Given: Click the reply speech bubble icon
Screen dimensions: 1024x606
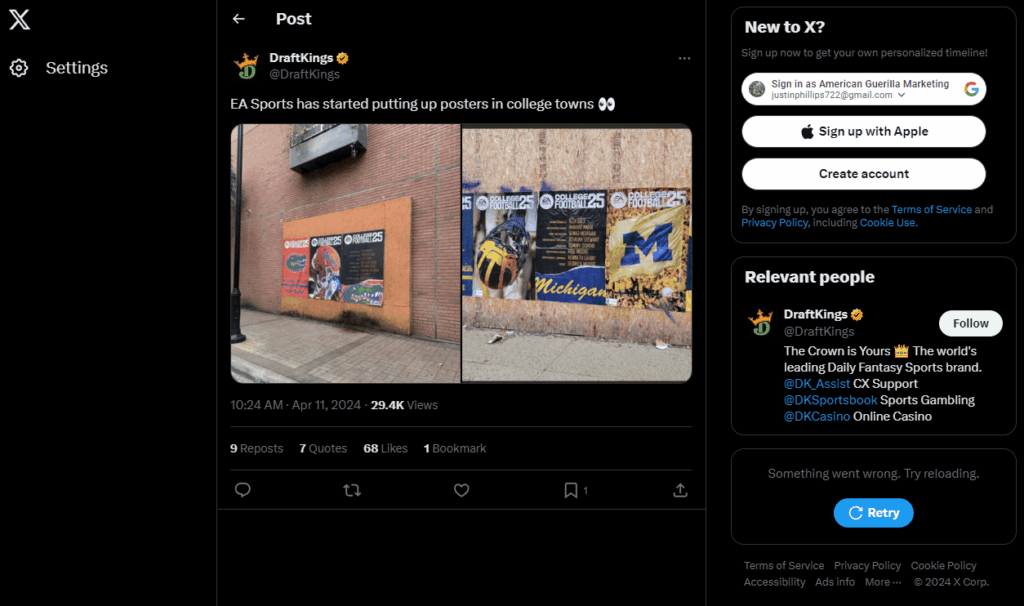Looking at the screenshot, I should pos(242,490).
